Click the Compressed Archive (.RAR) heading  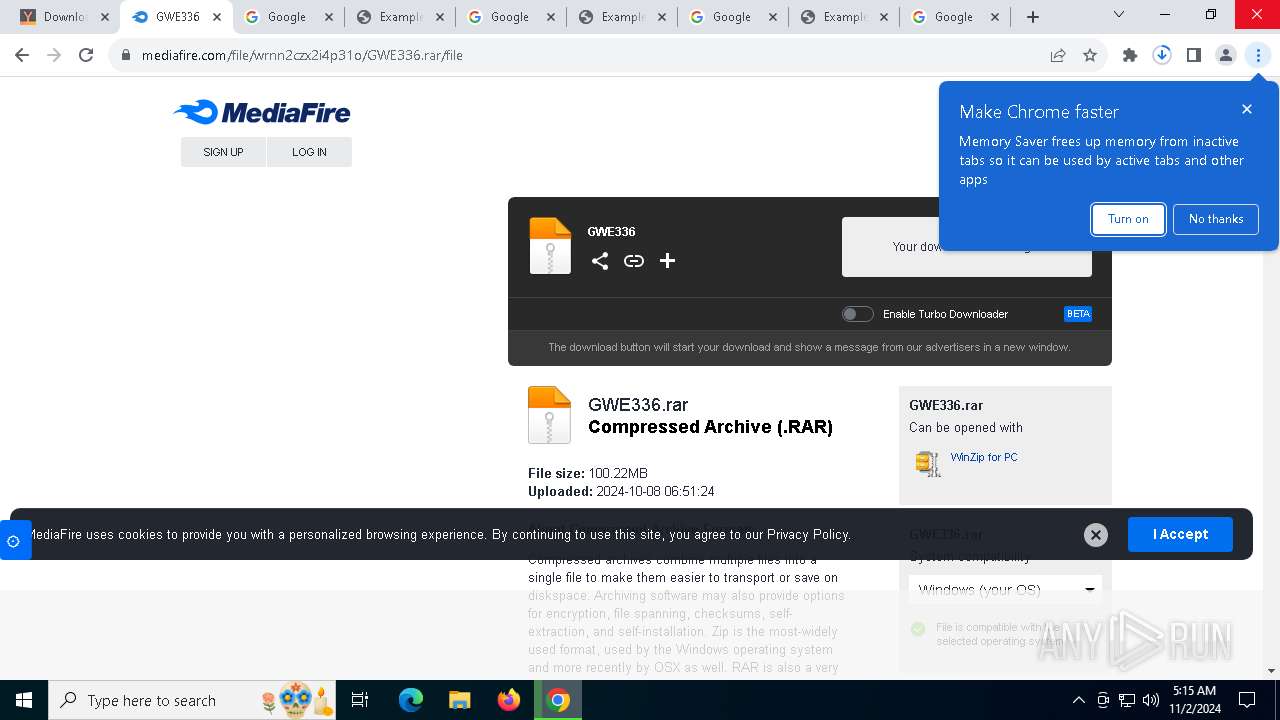click(710, 427)
